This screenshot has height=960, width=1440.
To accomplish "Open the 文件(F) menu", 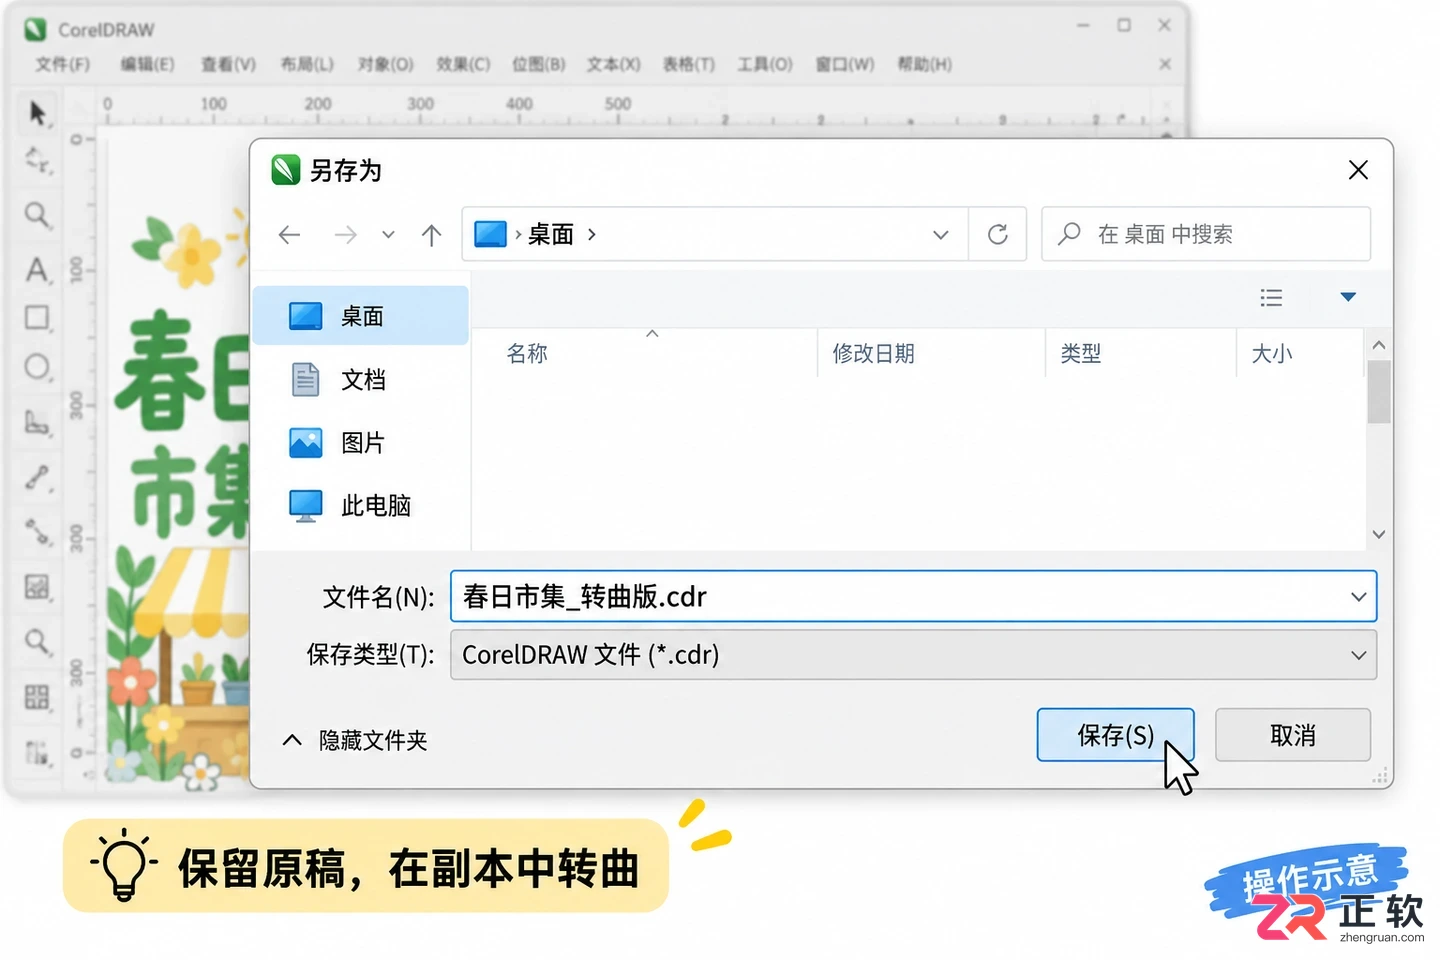I will [63, 64].
